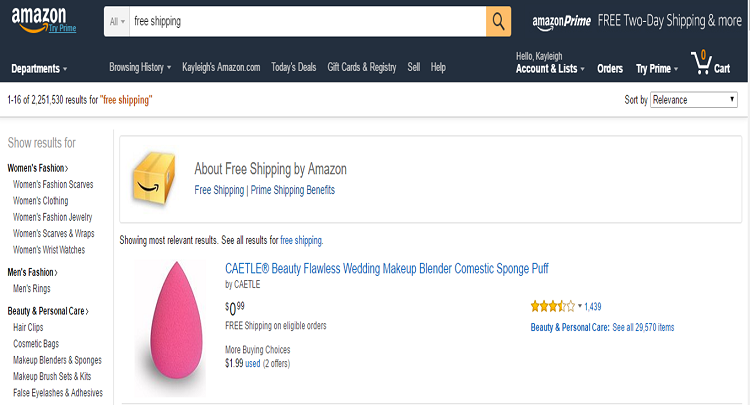Select Women's Fashion Scarves category
Screen dimensions: 750x405
pos(53,185)
